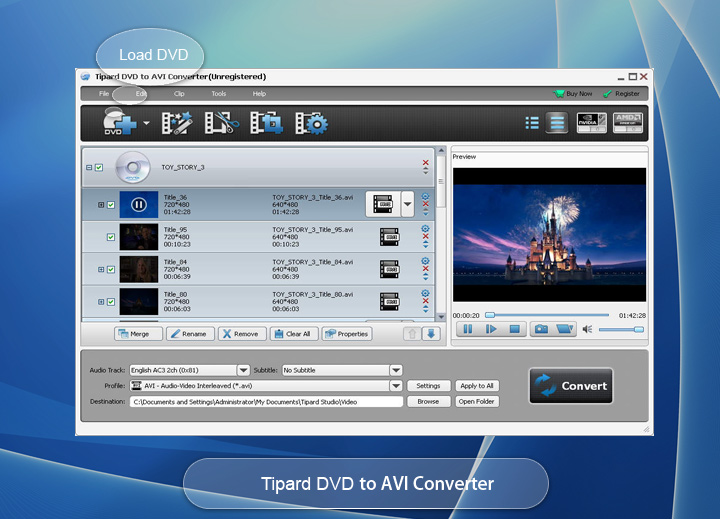
Task: Click the Title_36 pause thumbnail
Action: click(x=139, y=204)
